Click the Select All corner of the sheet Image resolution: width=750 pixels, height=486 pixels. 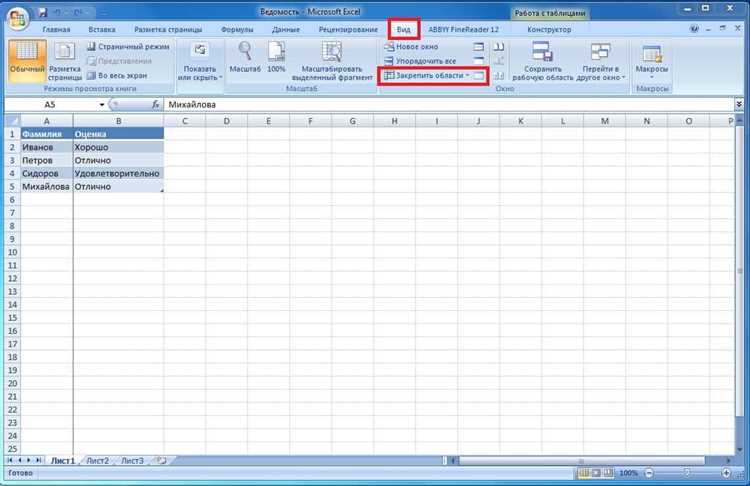click(12, 121)
